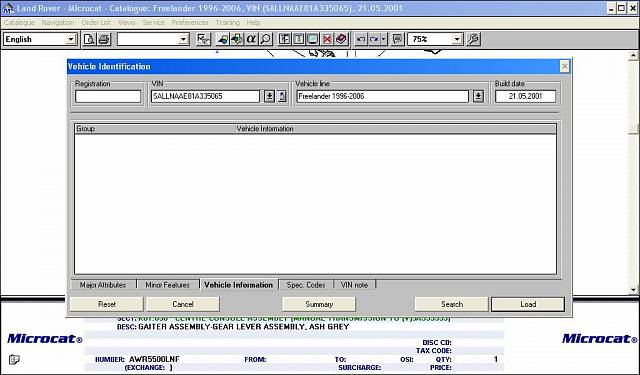The height and width of the screenshot is (375, 640).
Task: Click the print preview page icon
Action: (89, 39)
